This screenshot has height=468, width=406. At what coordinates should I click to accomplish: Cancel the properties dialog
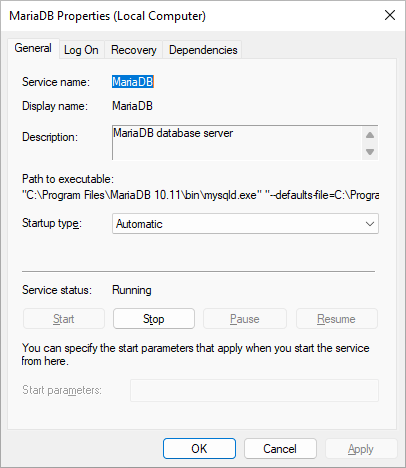pyautogui.click(x=280, y=449)
